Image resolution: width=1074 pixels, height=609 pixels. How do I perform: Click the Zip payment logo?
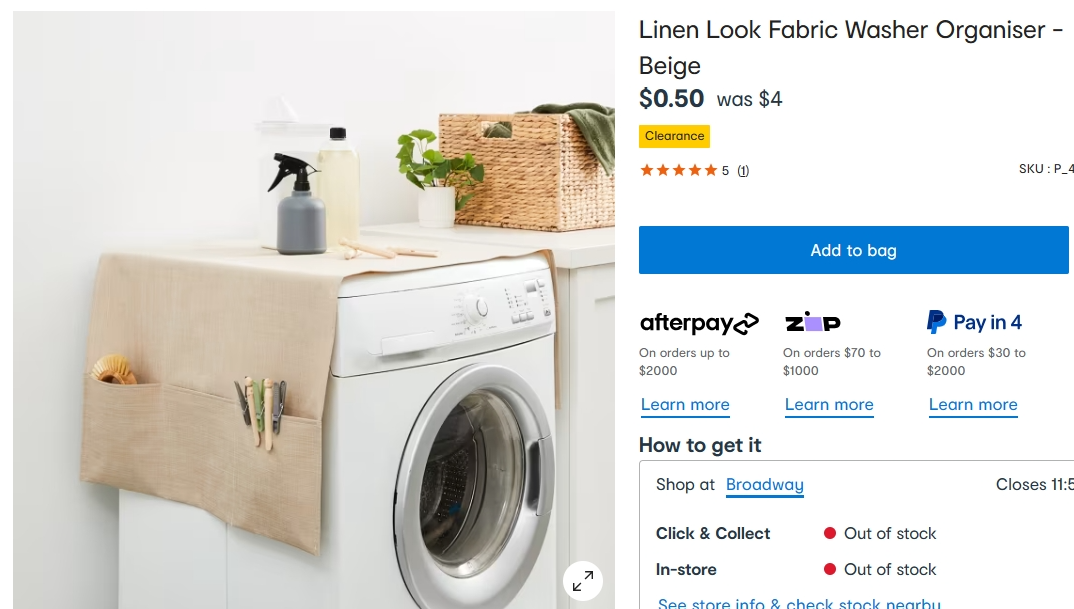[812, 322]
